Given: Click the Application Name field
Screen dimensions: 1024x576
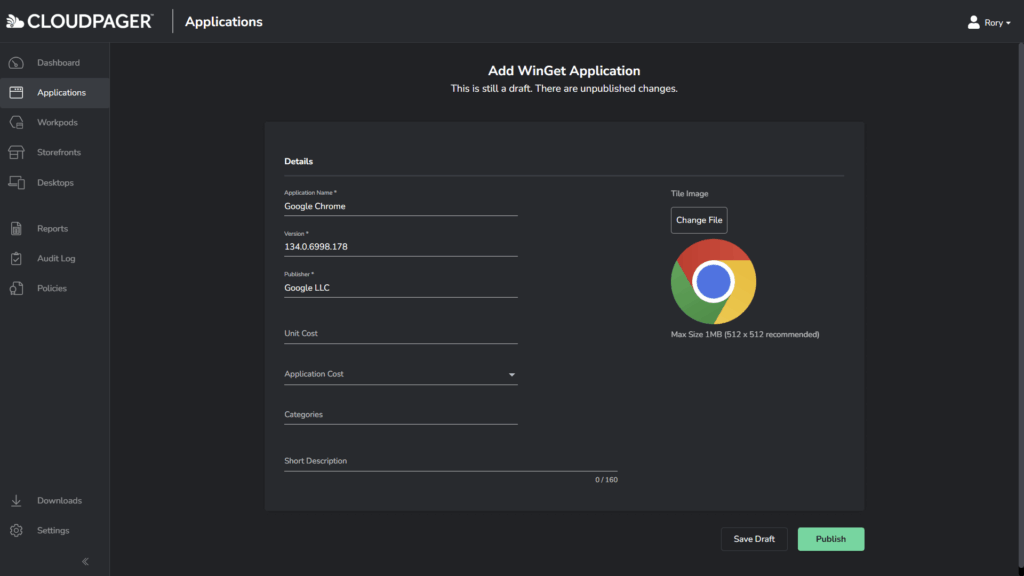Looking at the screenshot, I should [400, 206].
